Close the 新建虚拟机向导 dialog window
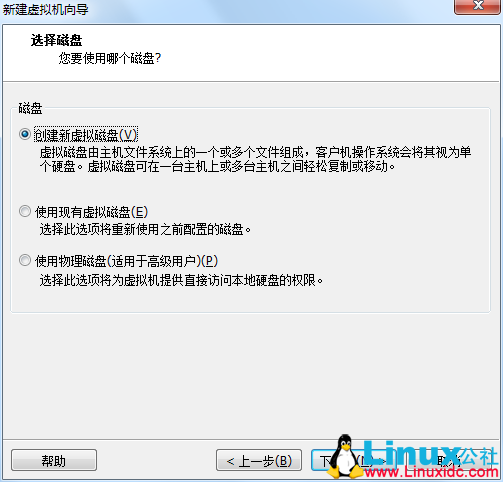The height and width of the screenshot is (482, 503). (x=478, y=6)
